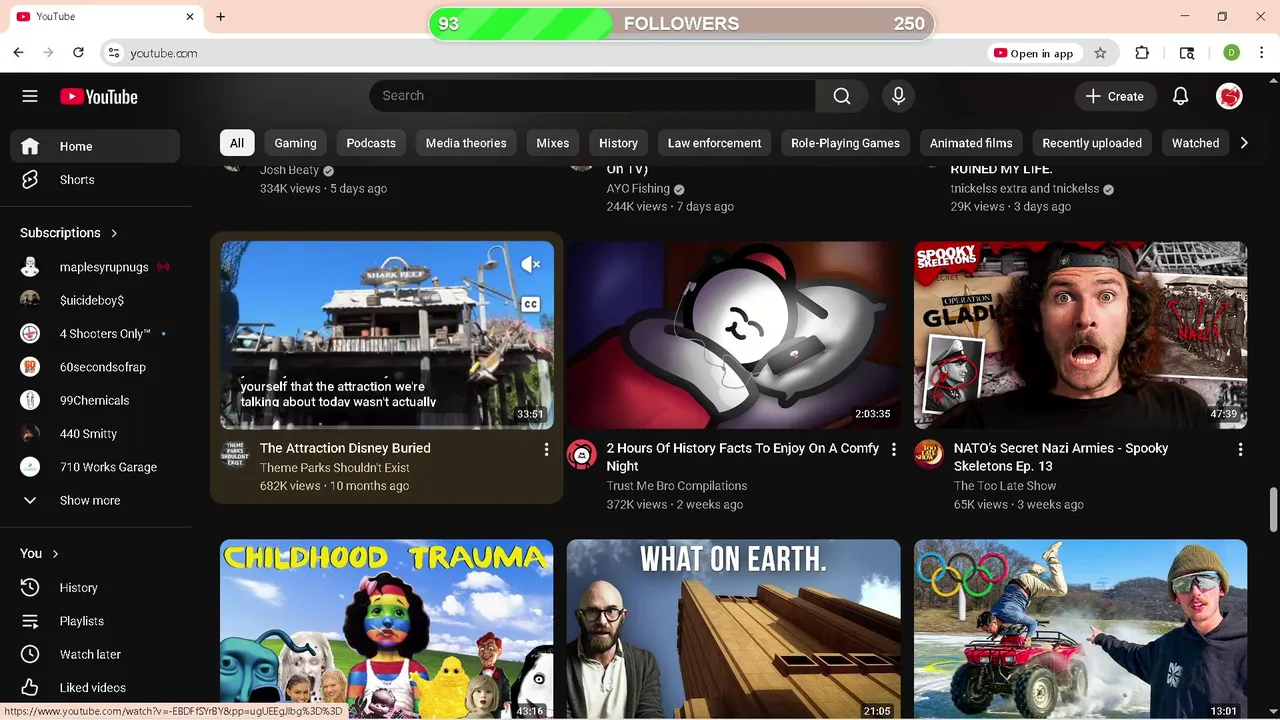
Task: Reload the page
Action: tap(78, 53)
